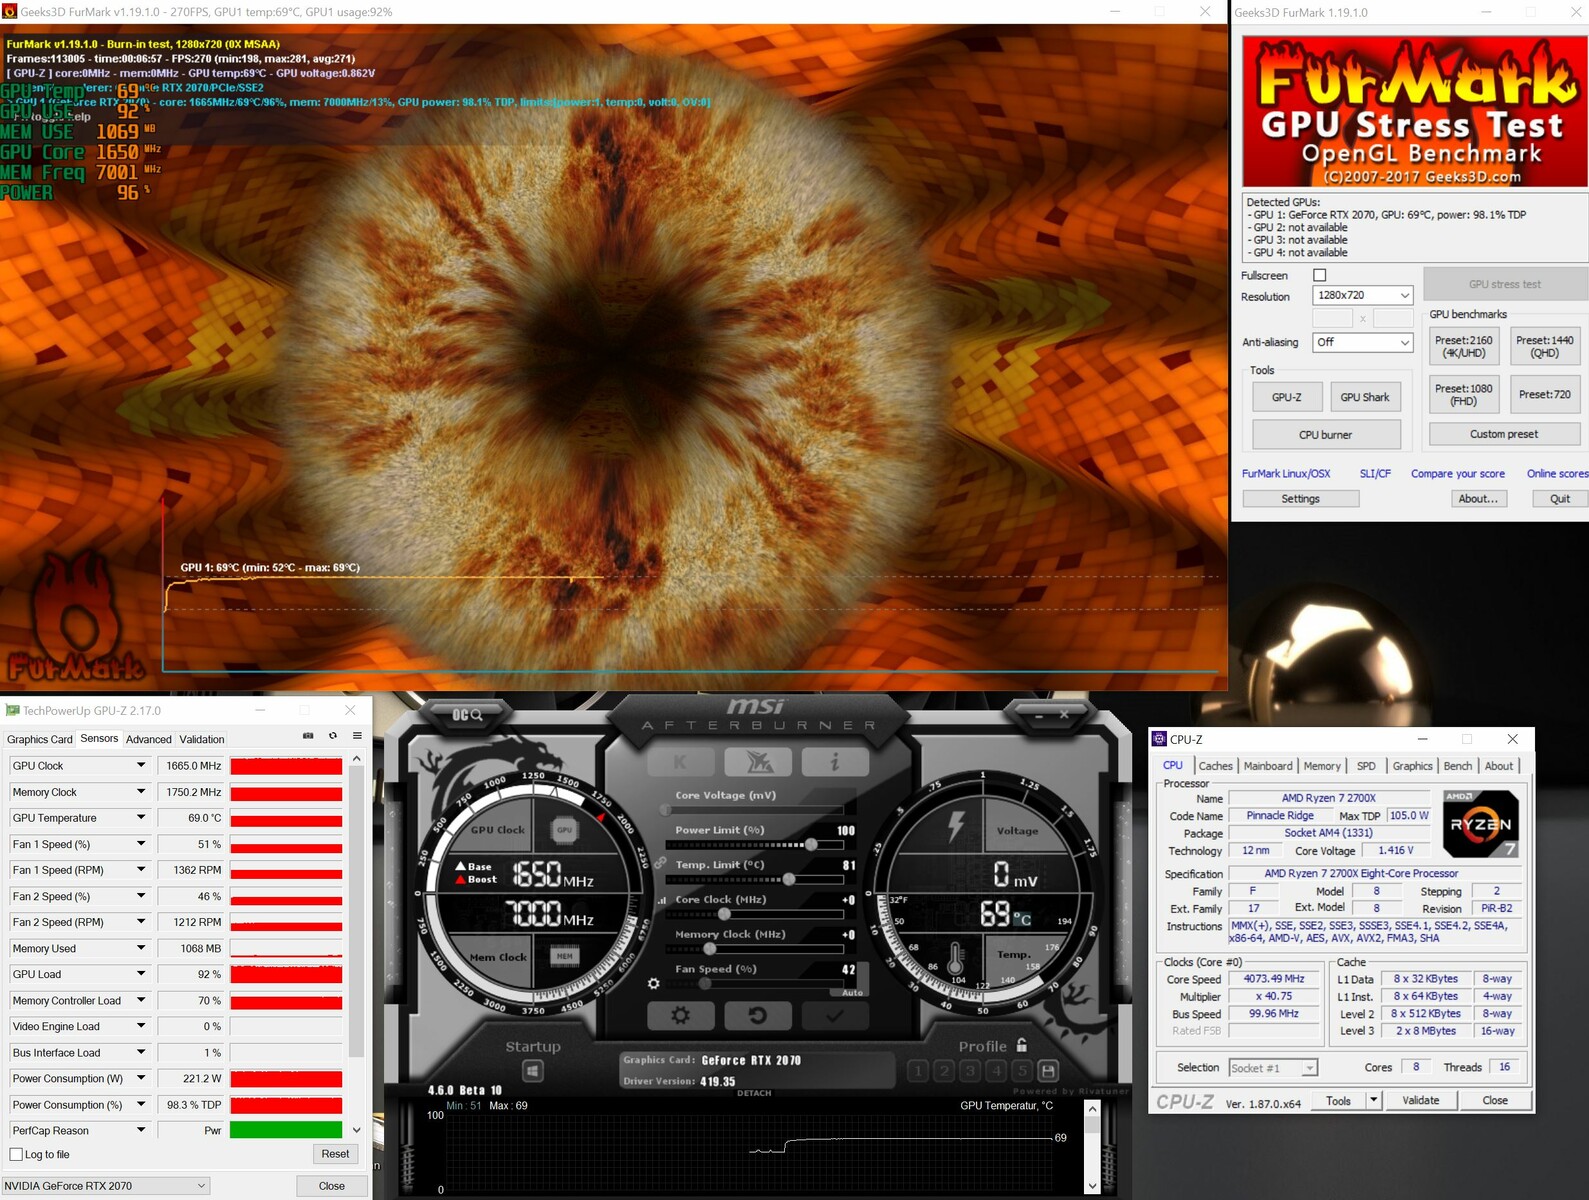Expand the GPU Temperature sensor dropdown
The width and height of the screenshot is (1589, 1200).
[x=141, y=817]
